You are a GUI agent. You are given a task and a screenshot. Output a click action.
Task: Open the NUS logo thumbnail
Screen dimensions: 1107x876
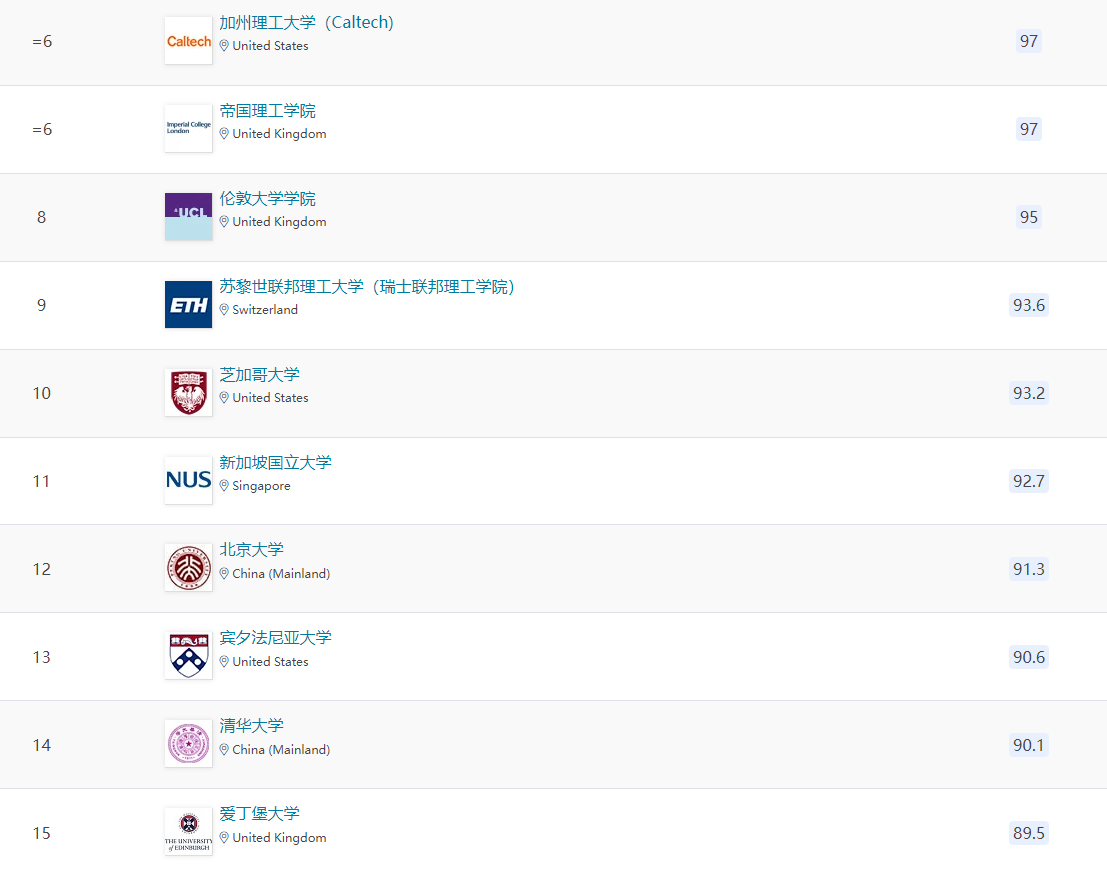pos(189,481)
